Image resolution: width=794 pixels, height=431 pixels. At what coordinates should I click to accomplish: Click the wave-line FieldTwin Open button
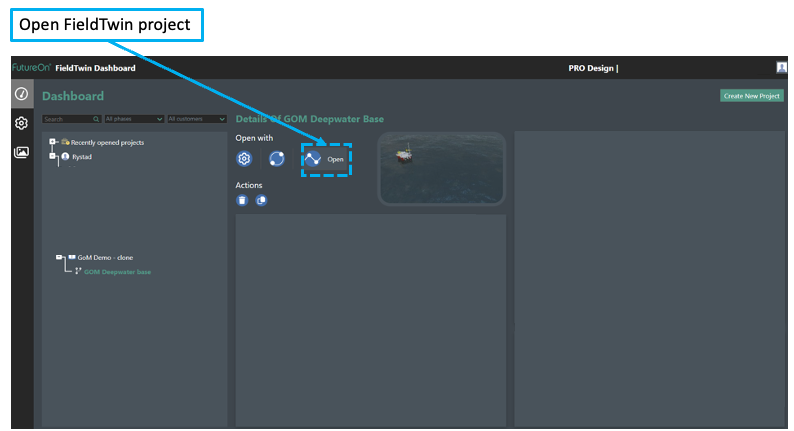click(x=325, y=159)
